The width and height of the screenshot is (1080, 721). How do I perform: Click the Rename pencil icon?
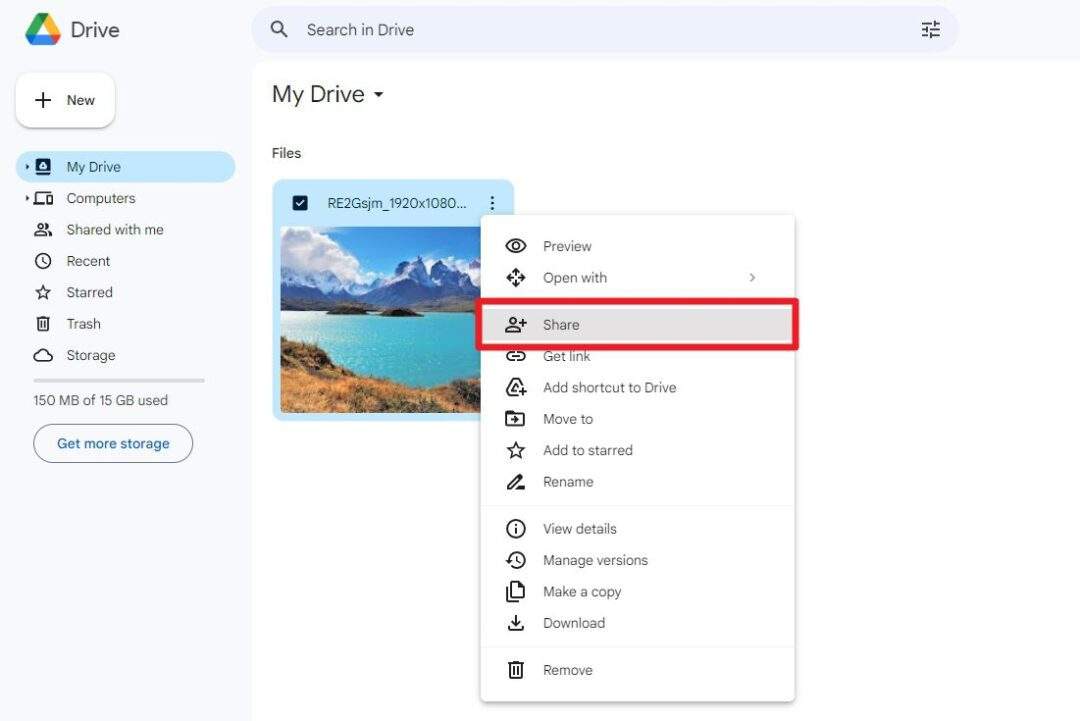516,482
